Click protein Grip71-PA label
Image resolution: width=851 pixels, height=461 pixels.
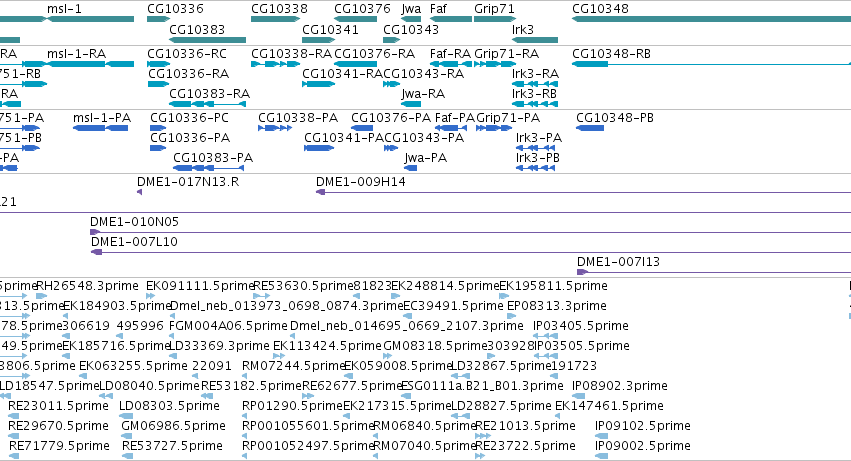508,118
